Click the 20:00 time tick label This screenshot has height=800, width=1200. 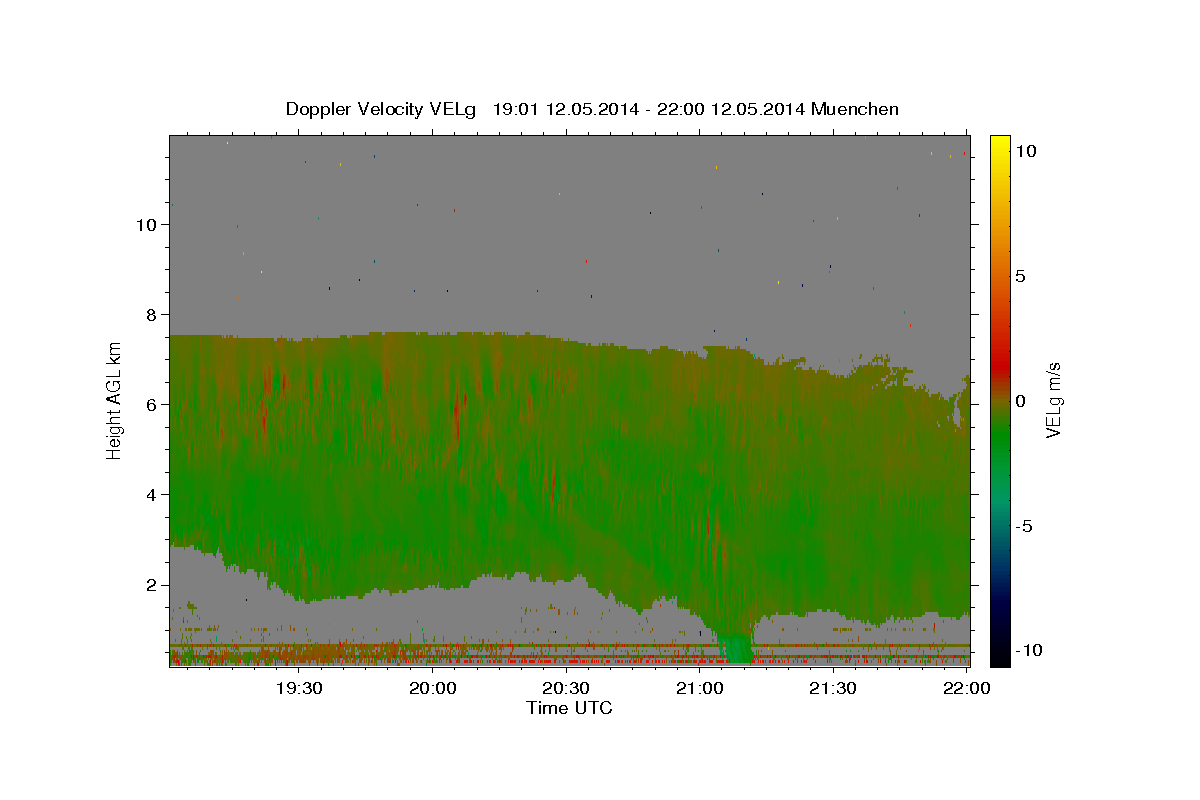tap(432, 688)
